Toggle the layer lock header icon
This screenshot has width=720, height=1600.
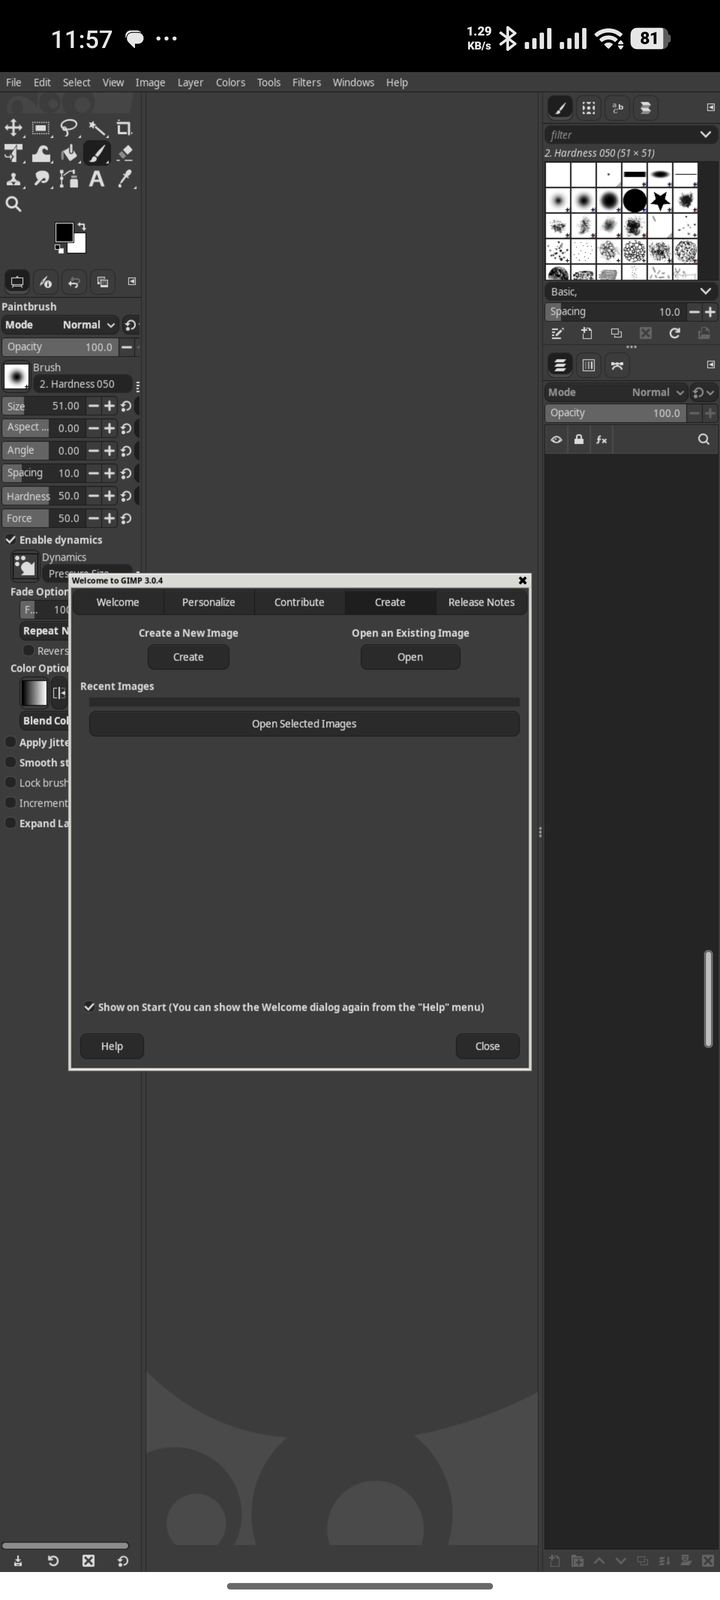579,439
